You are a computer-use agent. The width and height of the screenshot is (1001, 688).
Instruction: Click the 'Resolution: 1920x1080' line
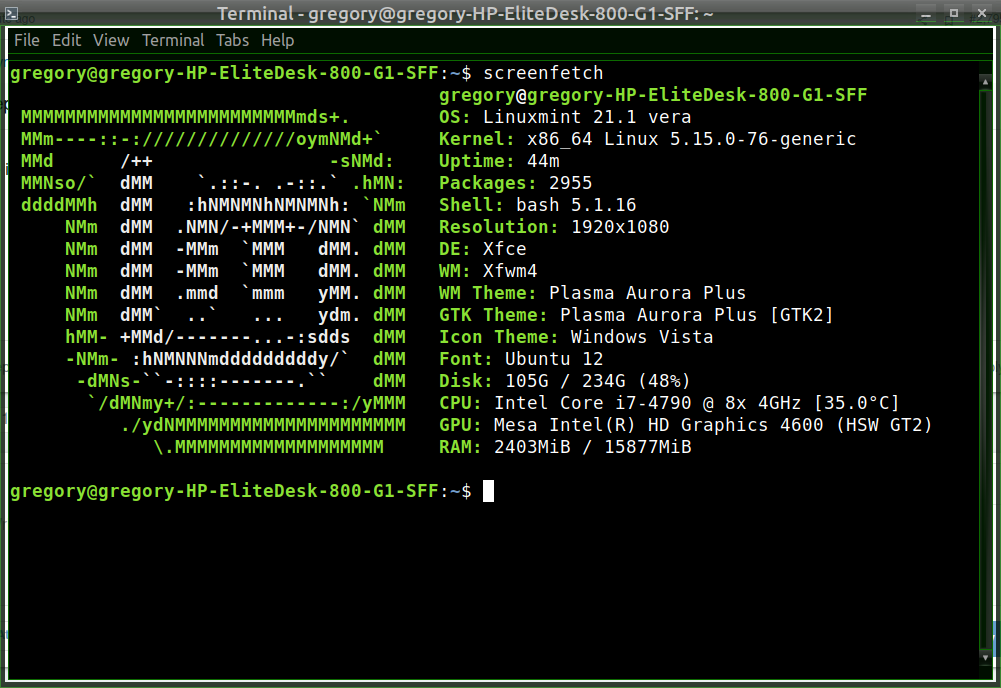(x=554, y=227)
